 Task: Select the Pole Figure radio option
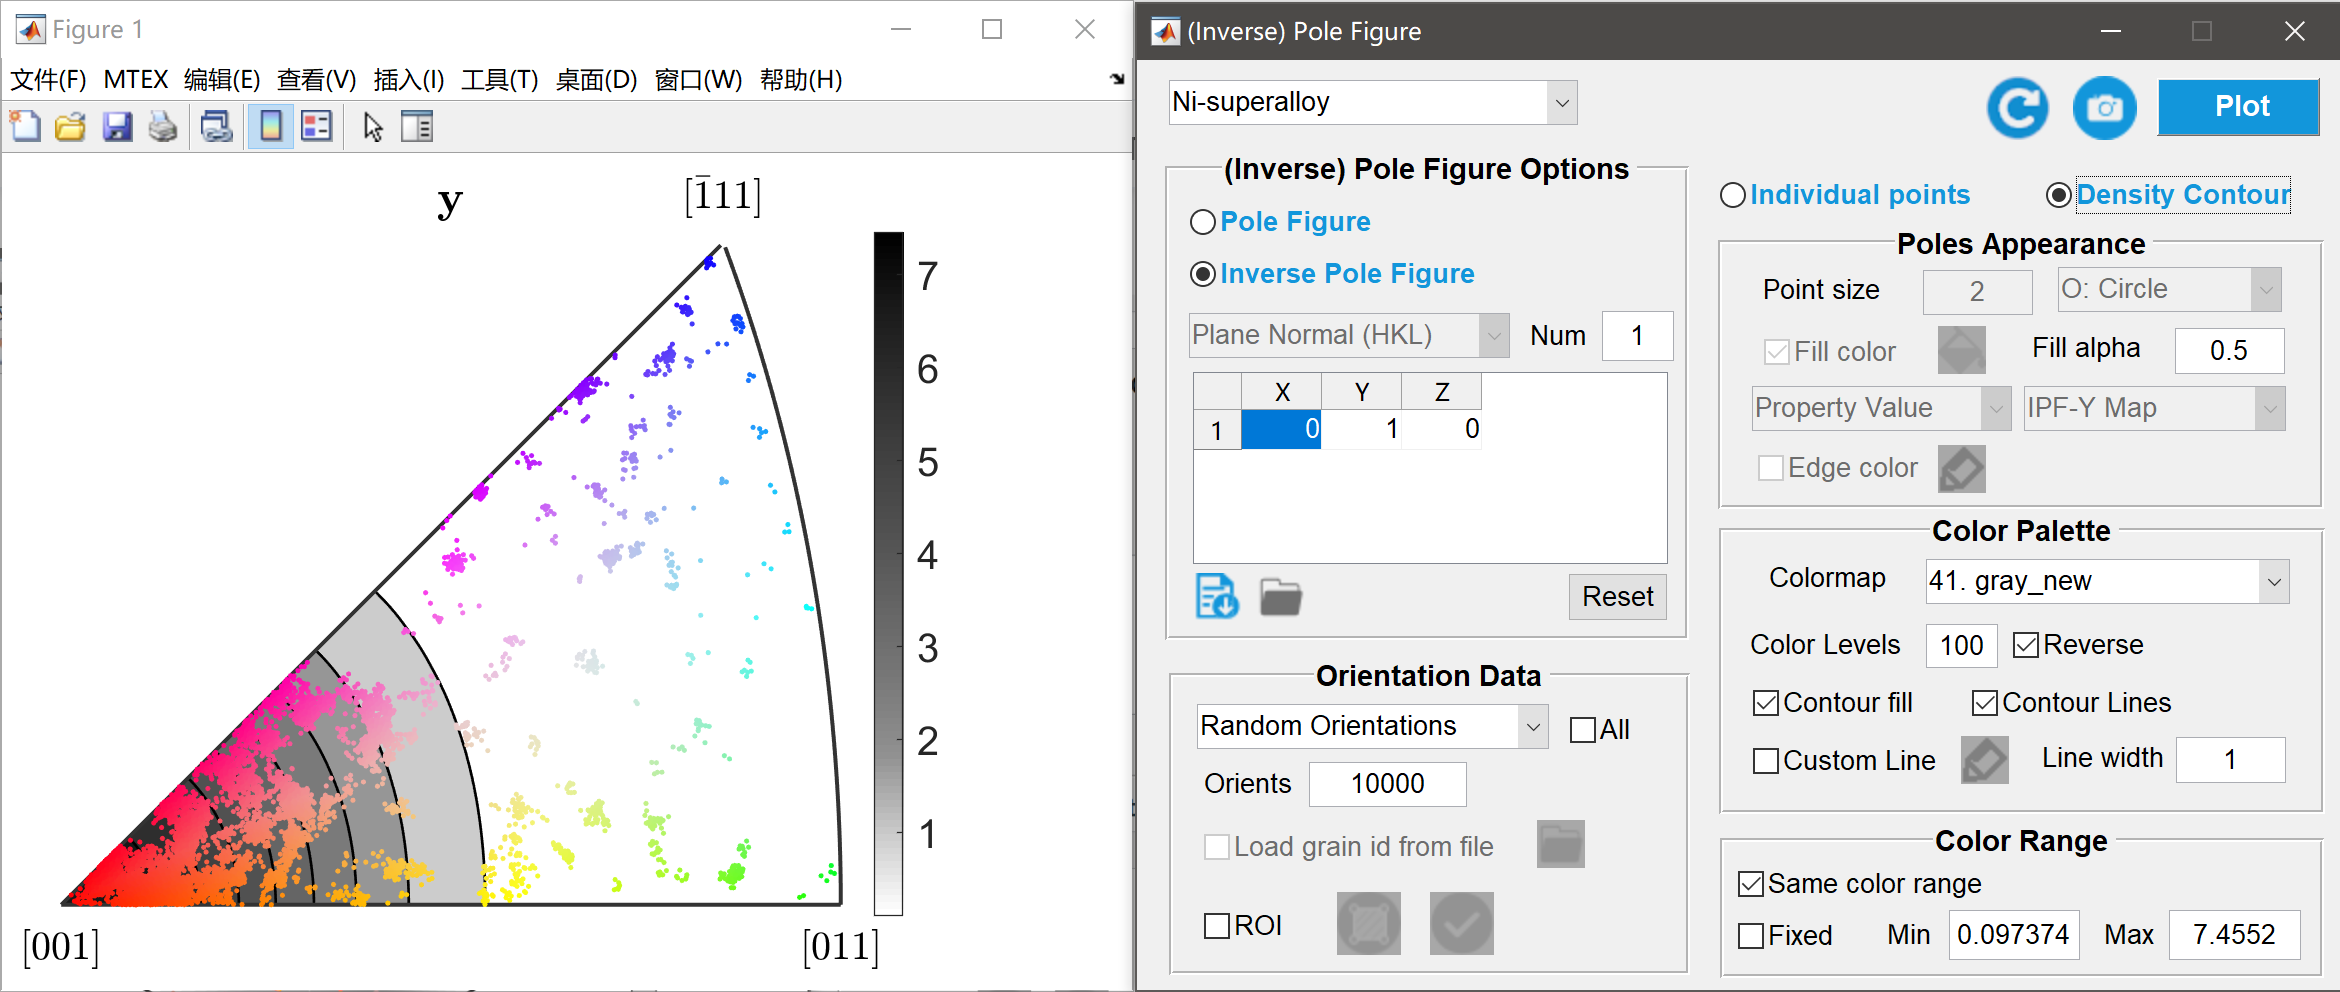pyautogui.click(x=1203, y=222)
